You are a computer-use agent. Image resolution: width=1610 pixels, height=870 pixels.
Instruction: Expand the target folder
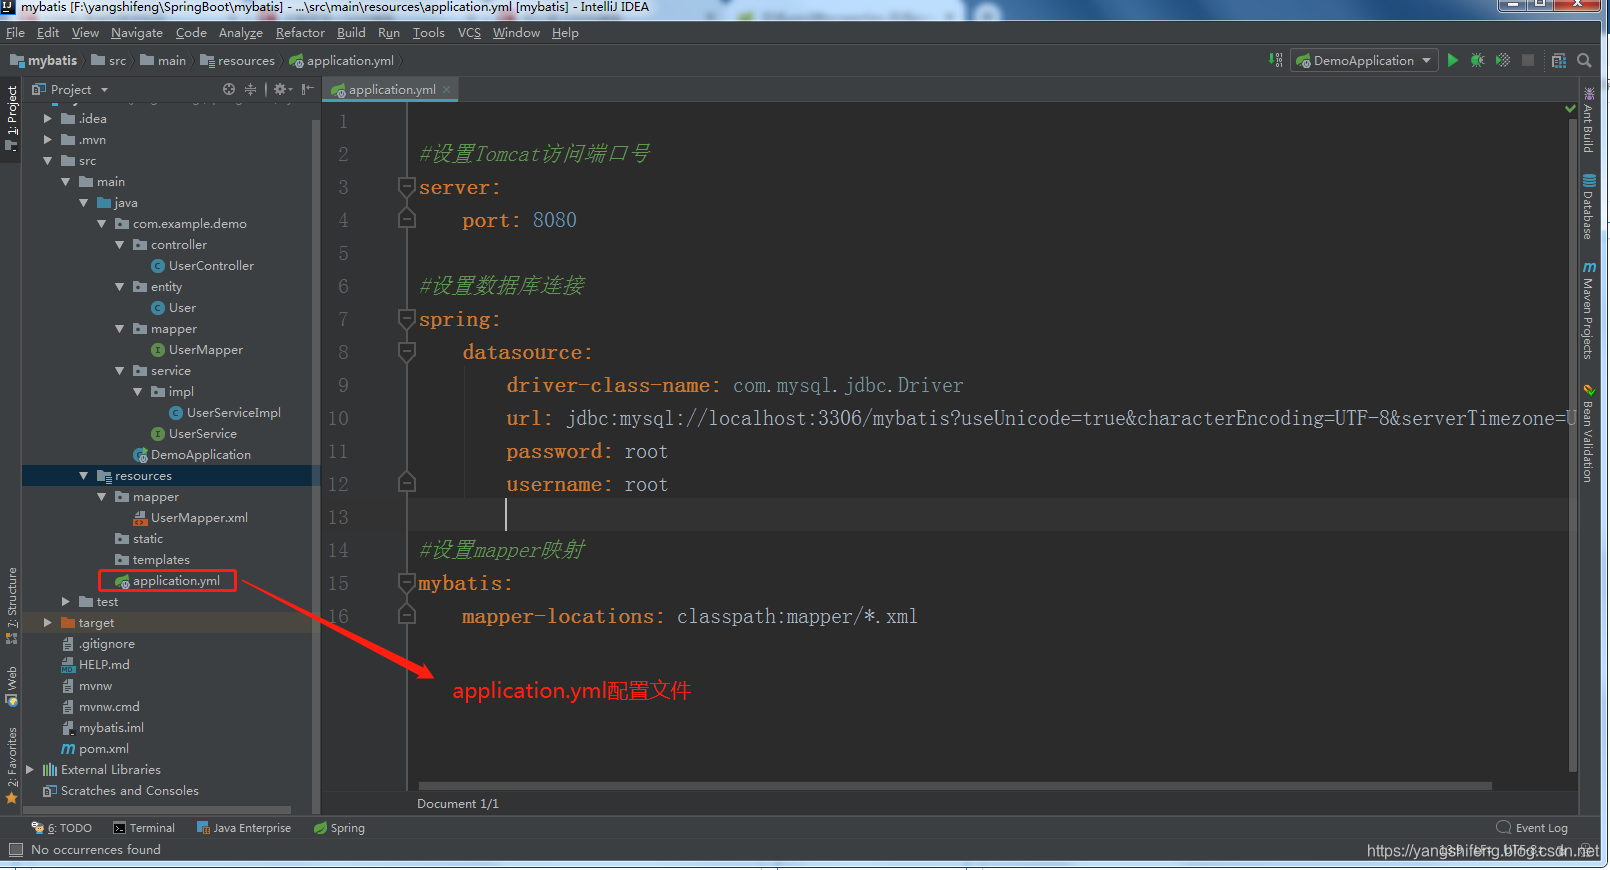coord(47,623)
